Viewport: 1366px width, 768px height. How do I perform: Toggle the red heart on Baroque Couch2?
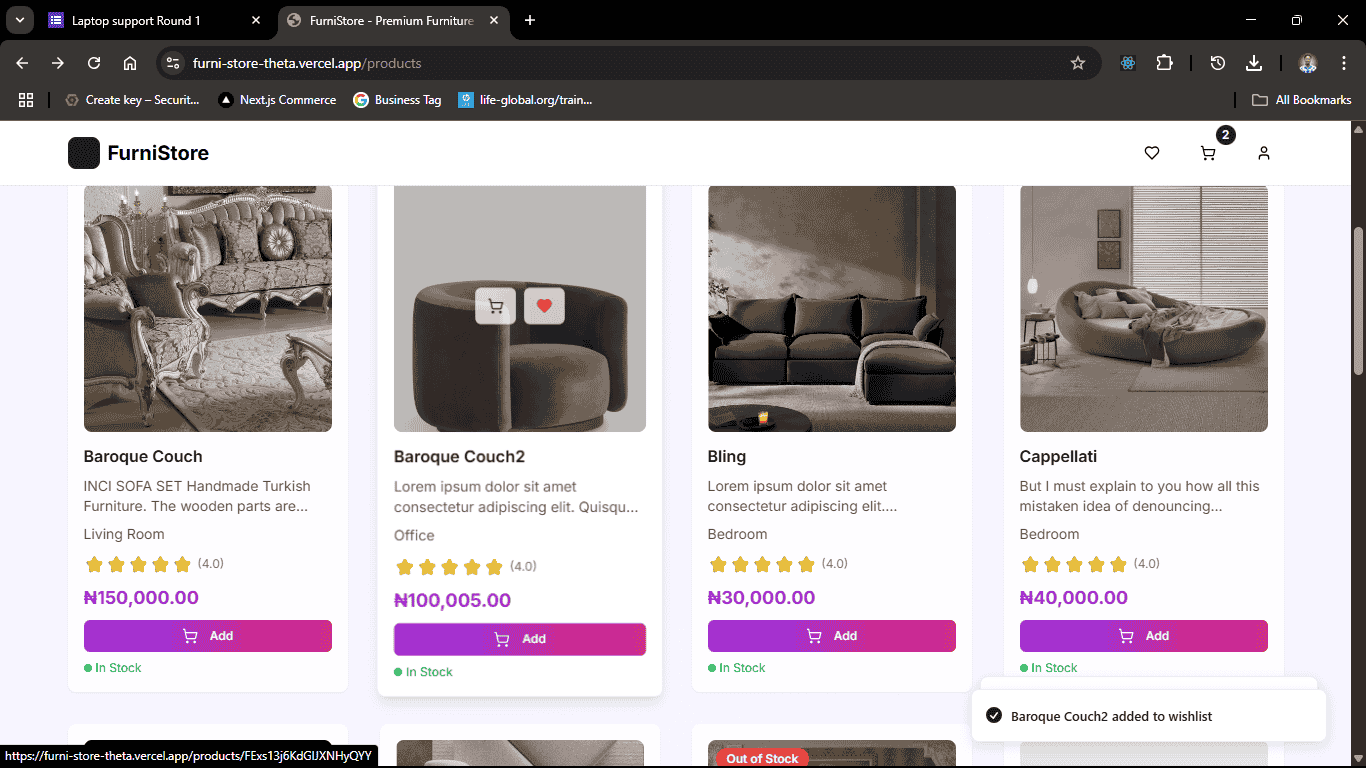tap(544, 306)
